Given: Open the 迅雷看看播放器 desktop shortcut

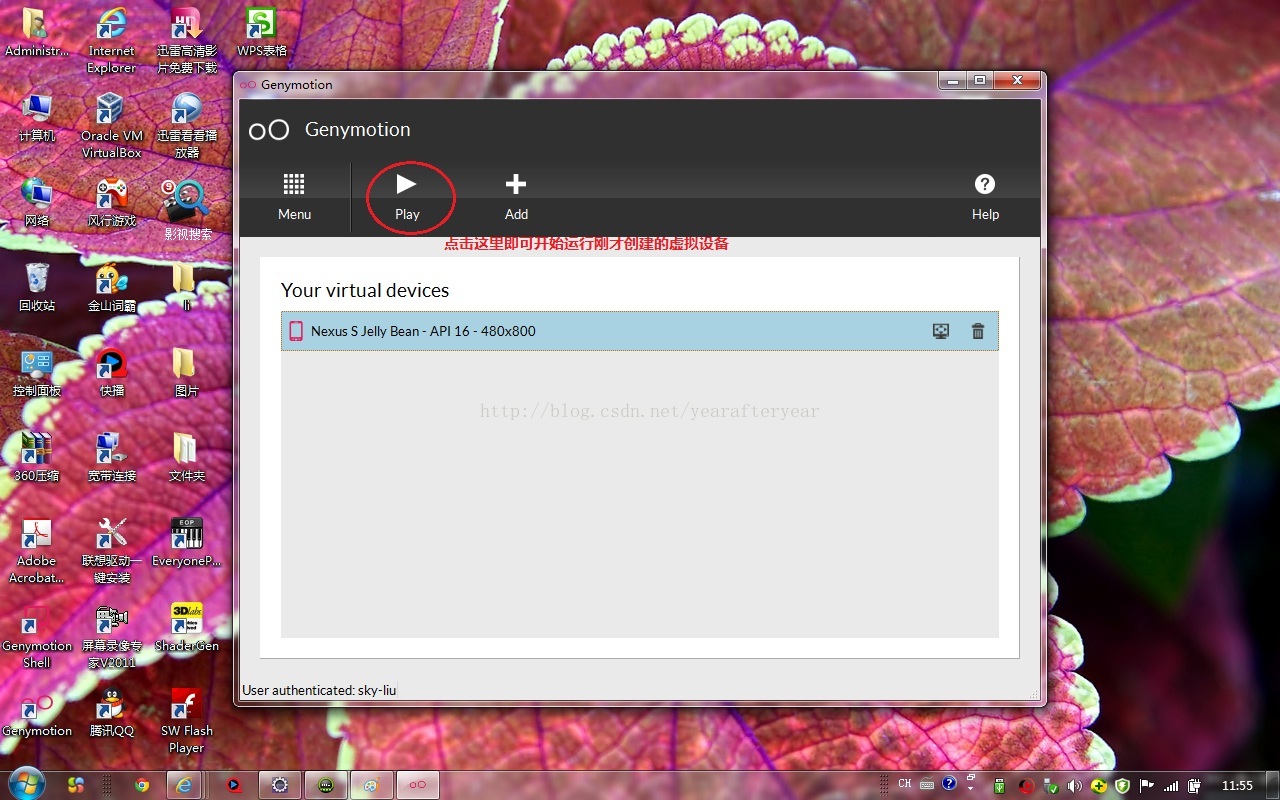Looking at the screenshot, I should [186, 126].
